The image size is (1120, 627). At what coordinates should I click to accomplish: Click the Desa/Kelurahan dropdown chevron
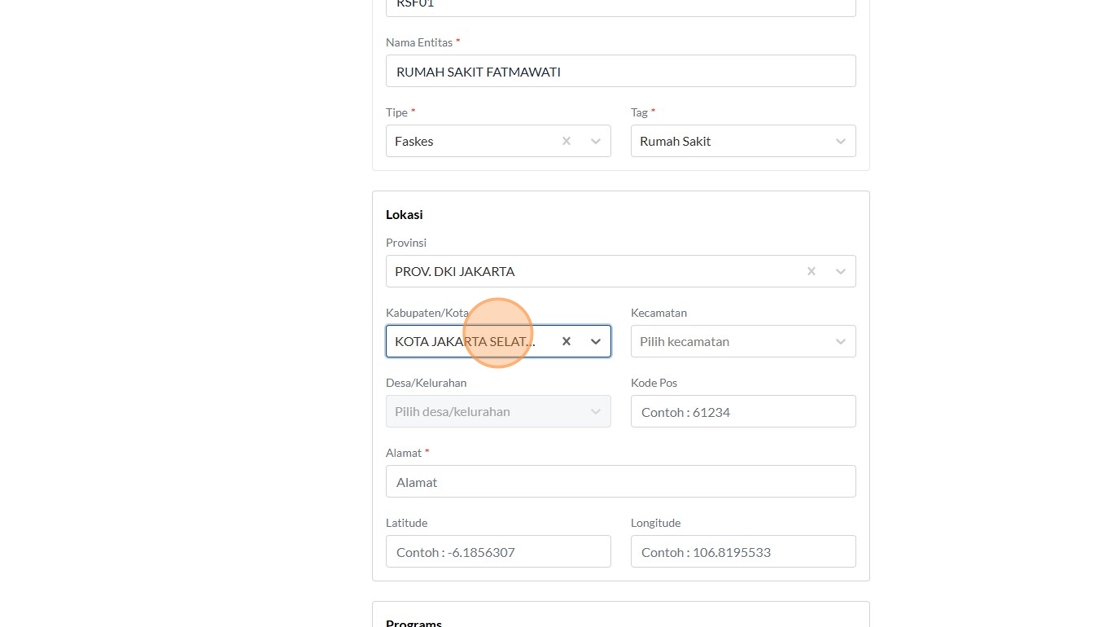click(596, 411)
